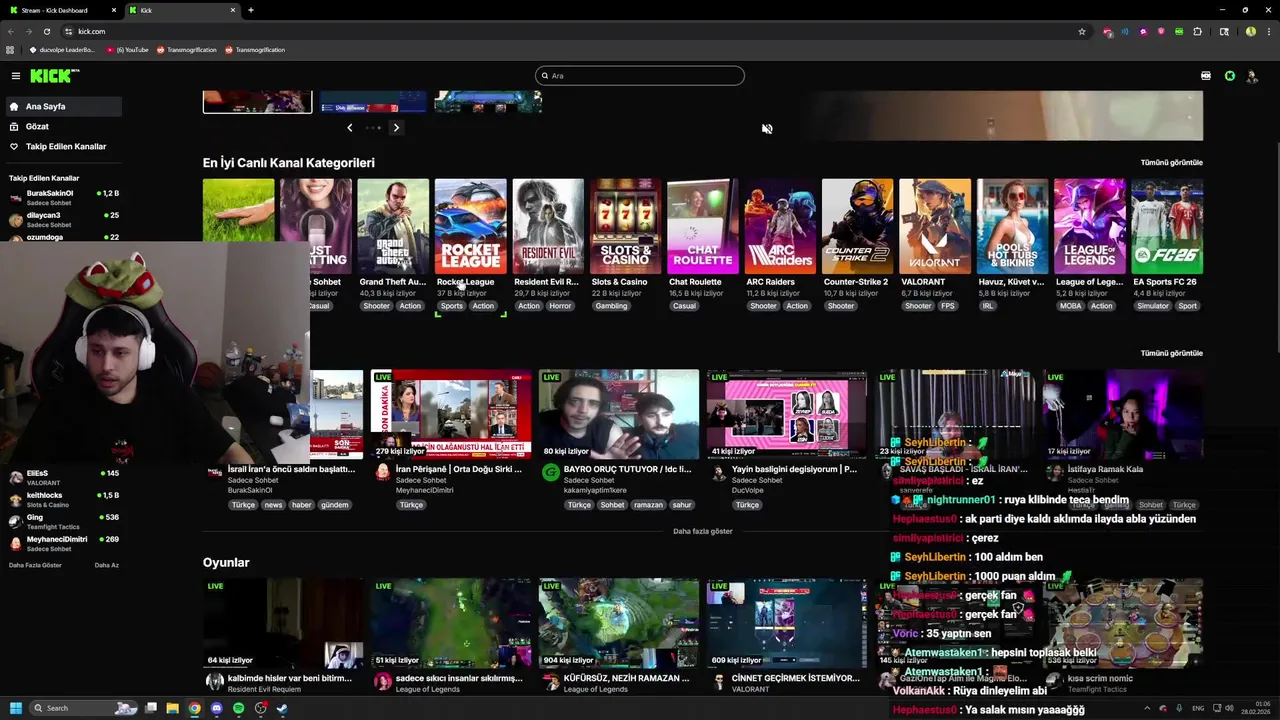Open Spotify from taskbar
This screenshot has height=720, width=1280.
coord(238,708)
